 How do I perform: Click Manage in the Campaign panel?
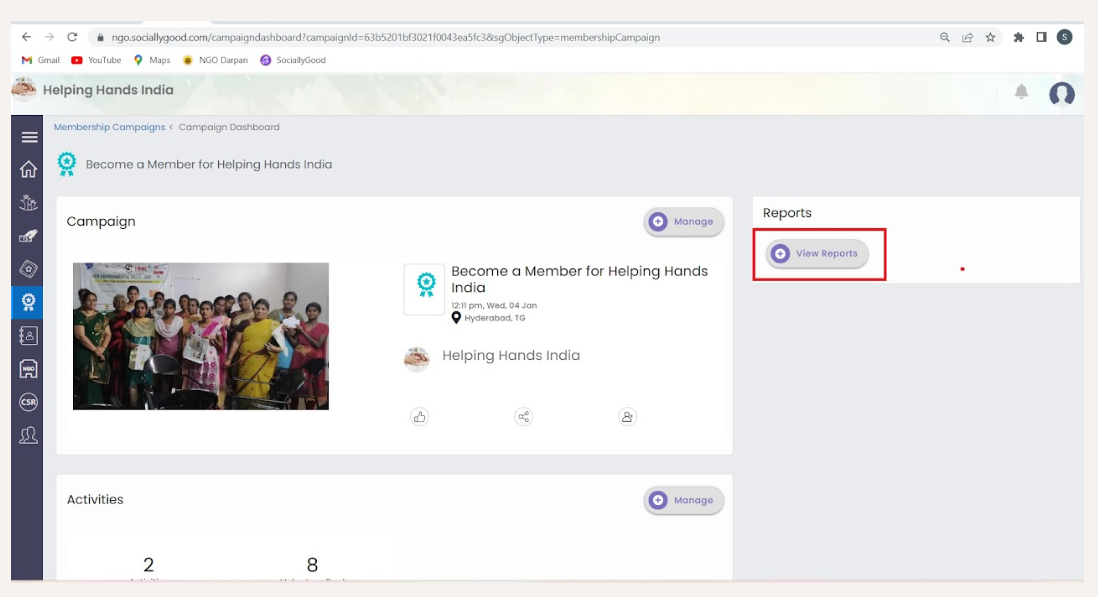pos(683,222)
